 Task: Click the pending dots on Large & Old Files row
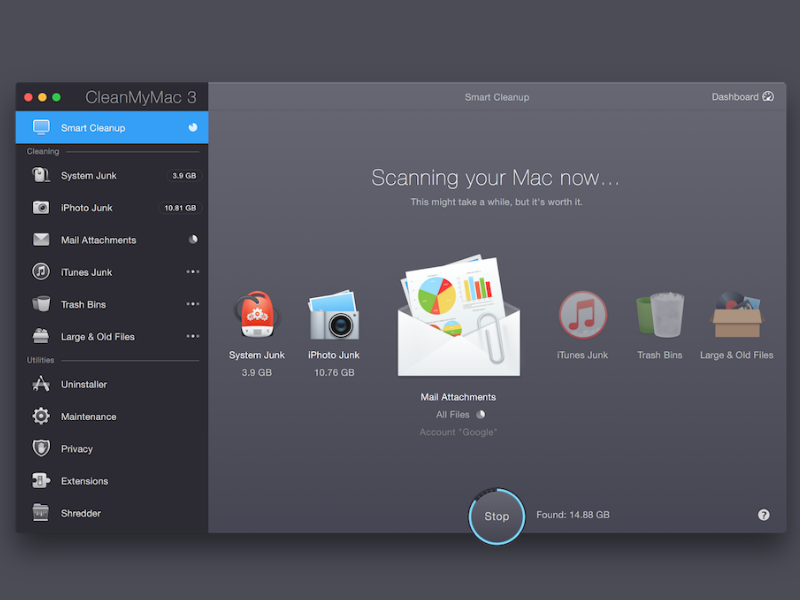pyautogui.click(x=193, y=336)
